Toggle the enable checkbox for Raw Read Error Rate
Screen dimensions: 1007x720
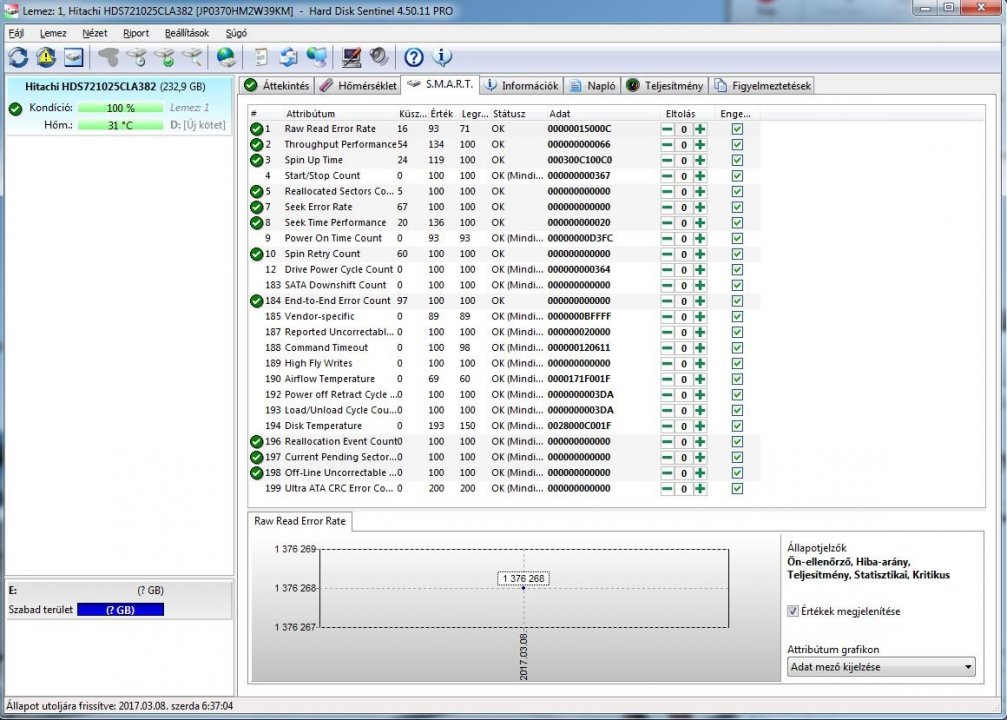pyautogui.click(x=737, y=129)
